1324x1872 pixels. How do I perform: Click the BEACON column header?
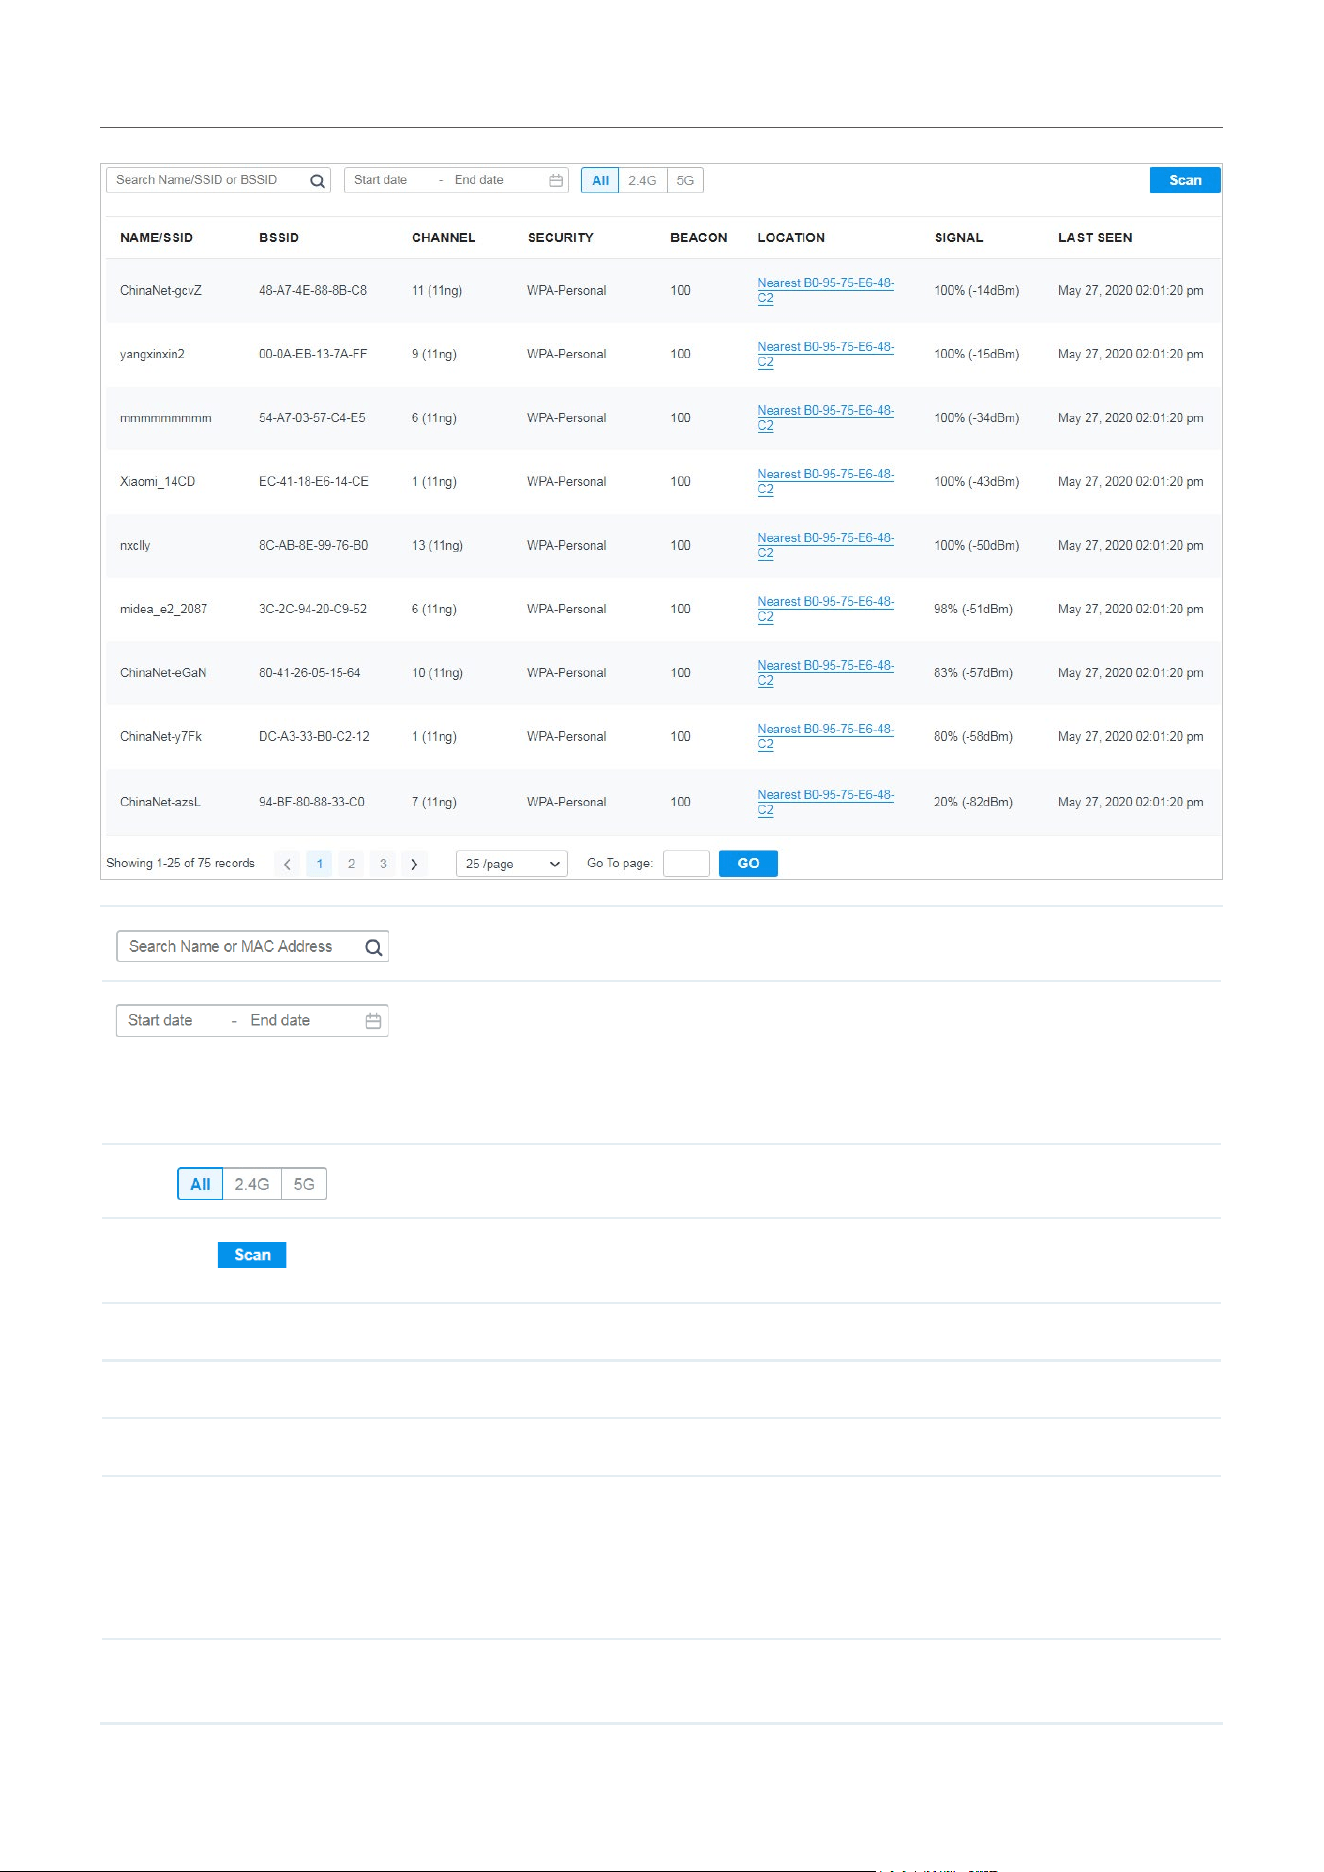[x=698, y=238]
